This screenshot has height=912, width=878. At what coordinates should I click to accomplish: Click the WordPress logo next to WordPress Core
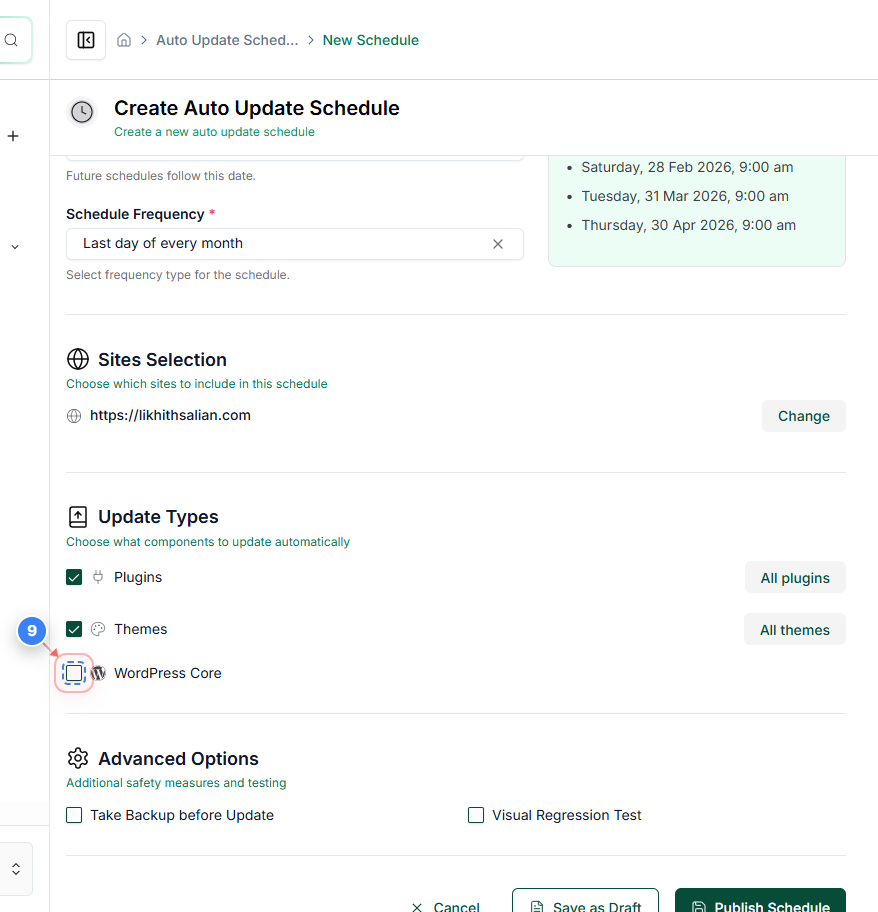point(98,673)
